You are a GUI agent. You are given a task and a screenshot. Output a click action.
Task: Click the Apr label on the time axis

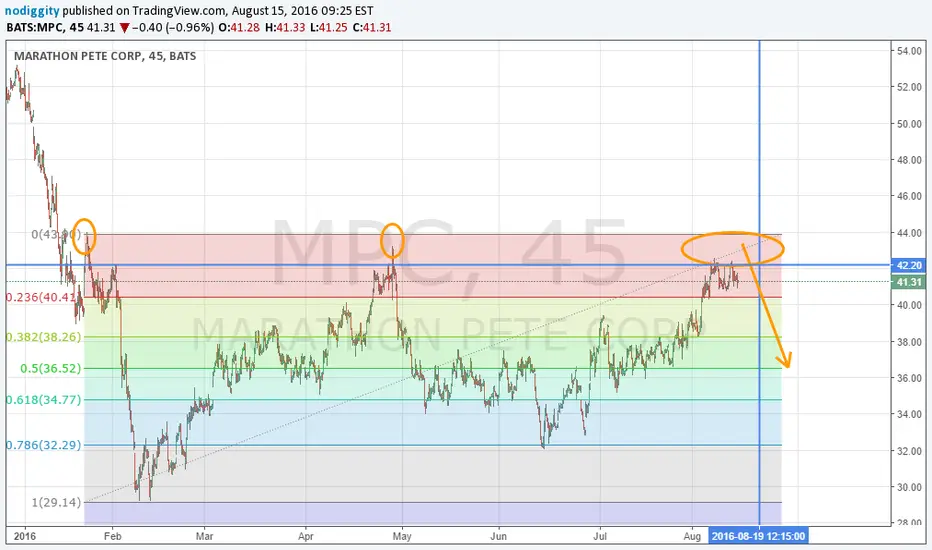point(306,536)
